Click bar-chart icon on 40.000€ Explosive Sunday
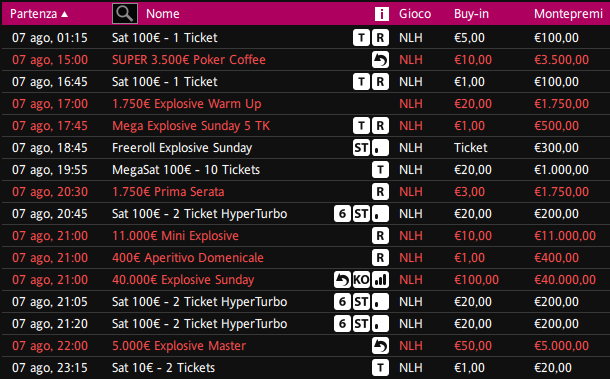This screenshot has height=379, width=610. pos(380,280)
